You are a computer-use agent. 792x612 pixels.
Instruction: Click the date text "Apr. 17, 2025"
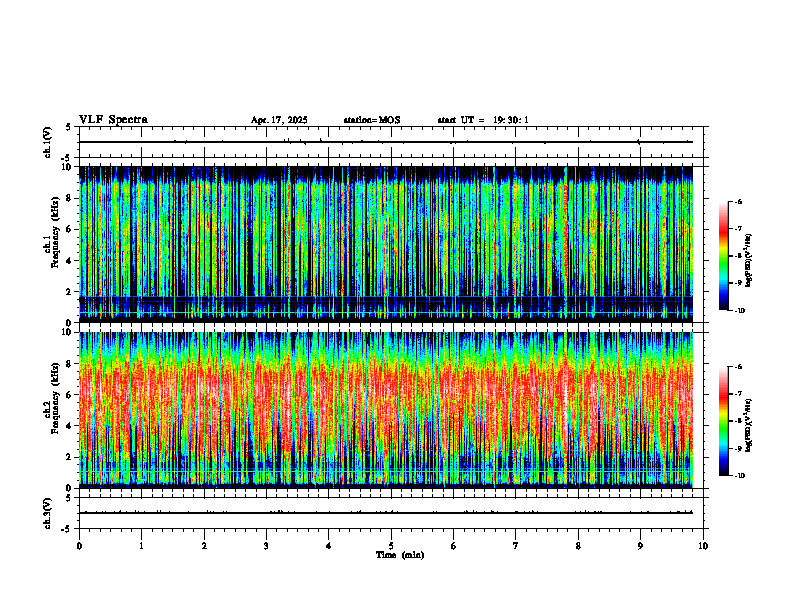279,120
